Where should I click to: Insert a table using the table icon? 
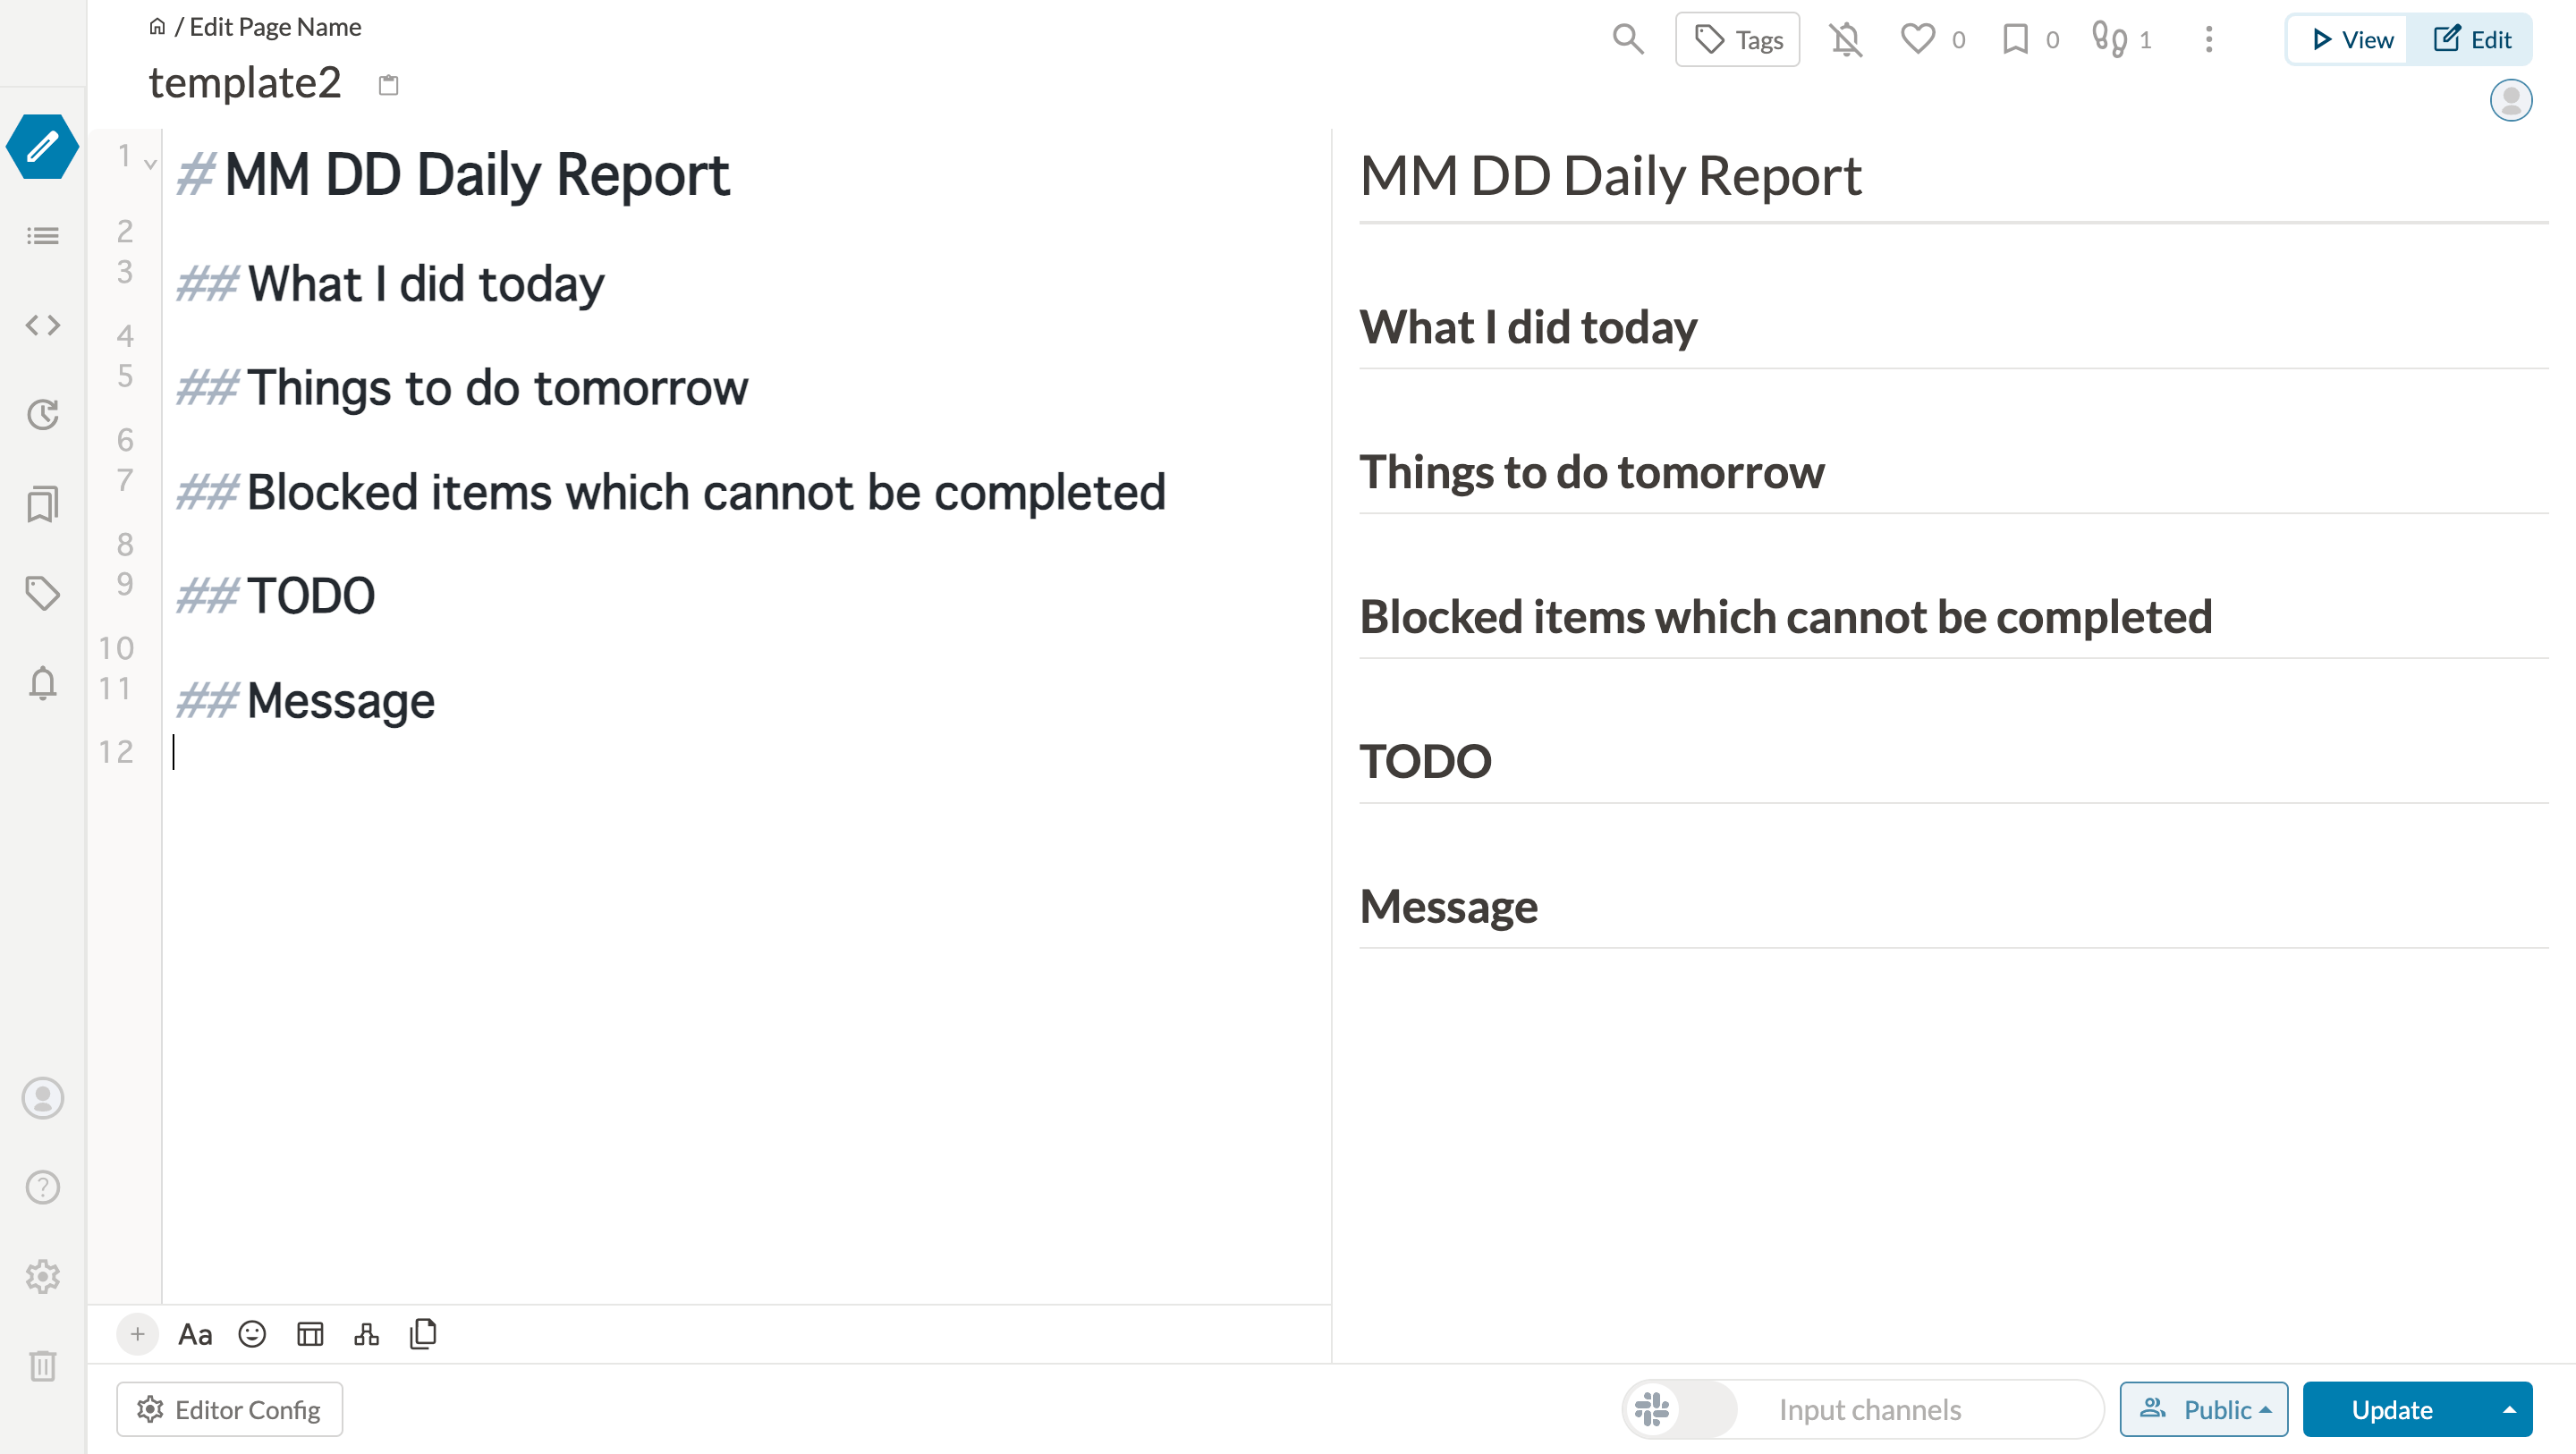(x=310, y=1334)
